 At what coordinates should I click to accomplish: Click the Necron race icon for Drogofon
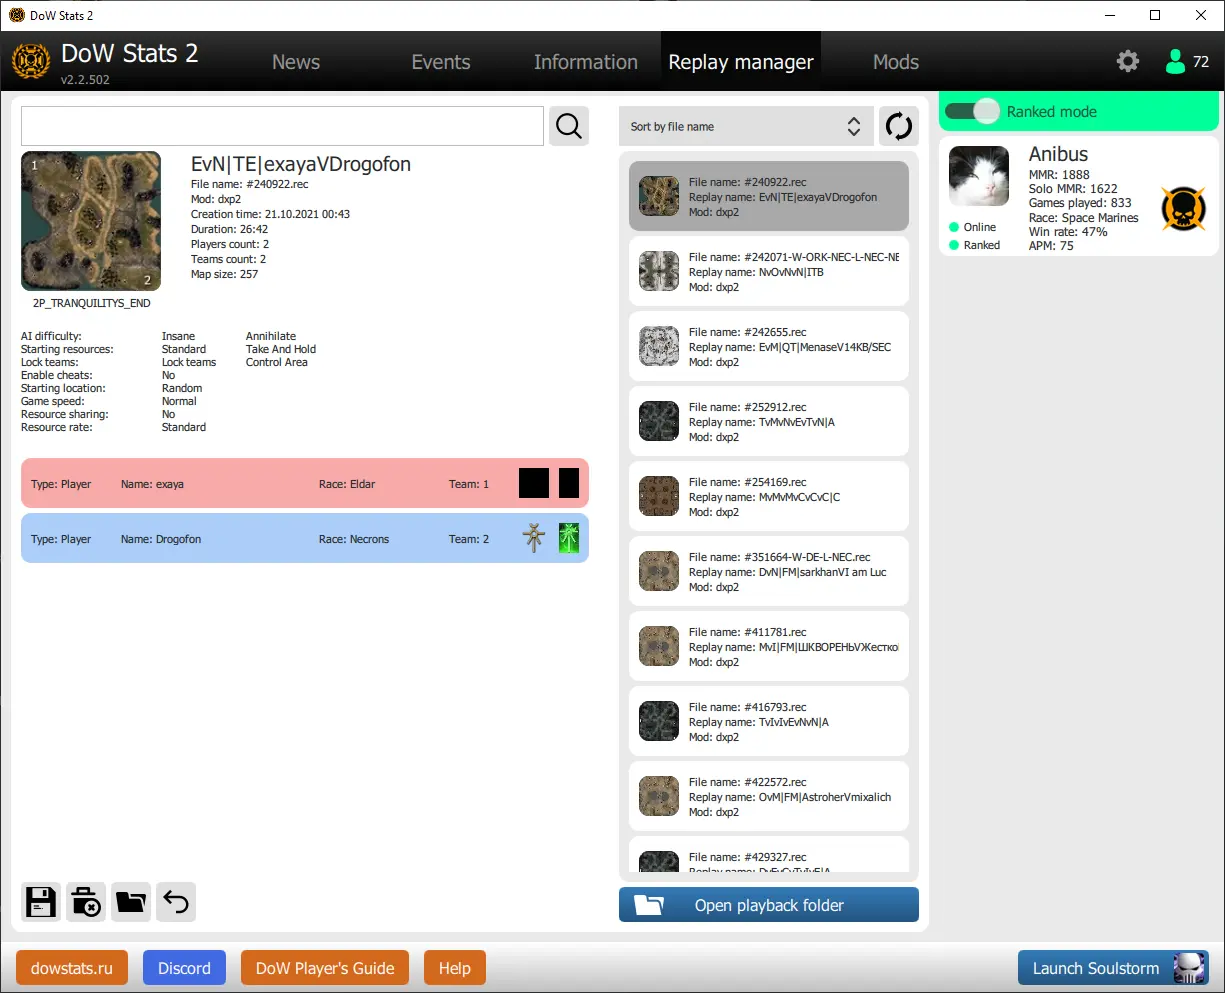(x=534, y=538)
